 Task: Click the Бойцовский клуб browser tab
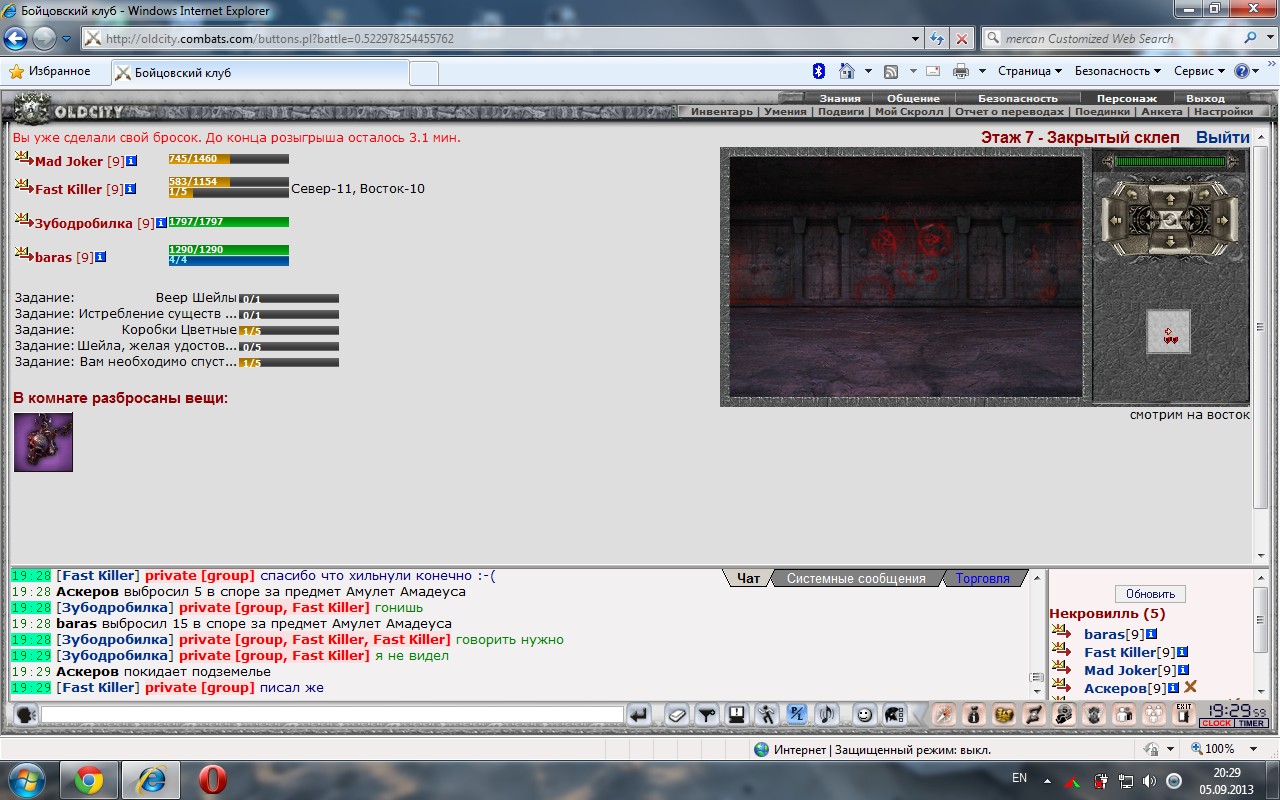point(258,73)
